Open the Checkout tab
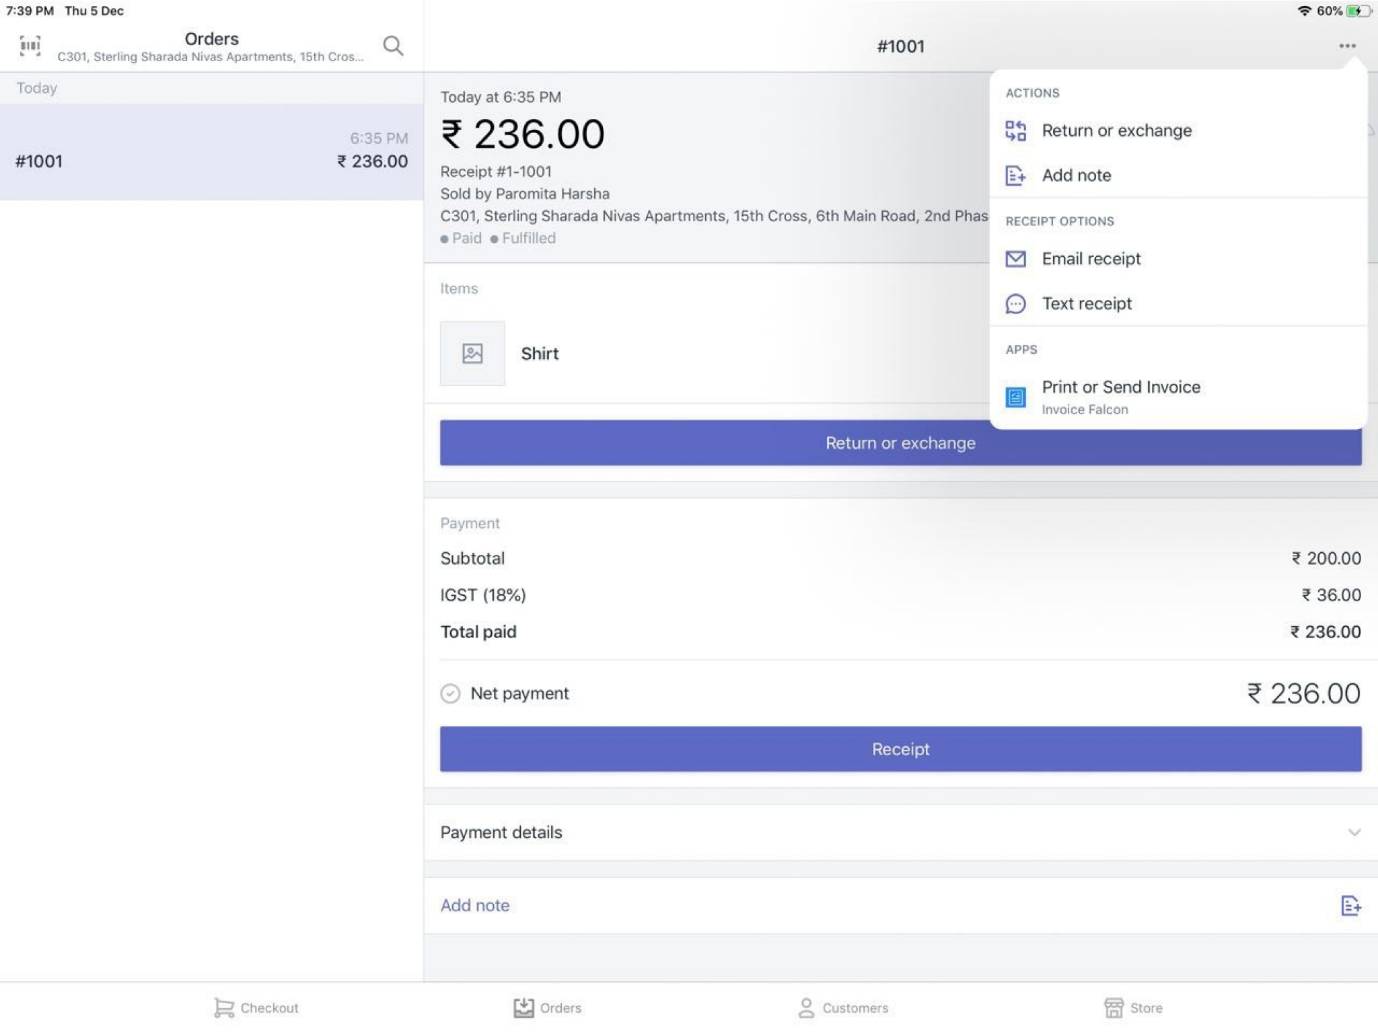This screenshot has height=1033, width=1378. pos(256,1008)
